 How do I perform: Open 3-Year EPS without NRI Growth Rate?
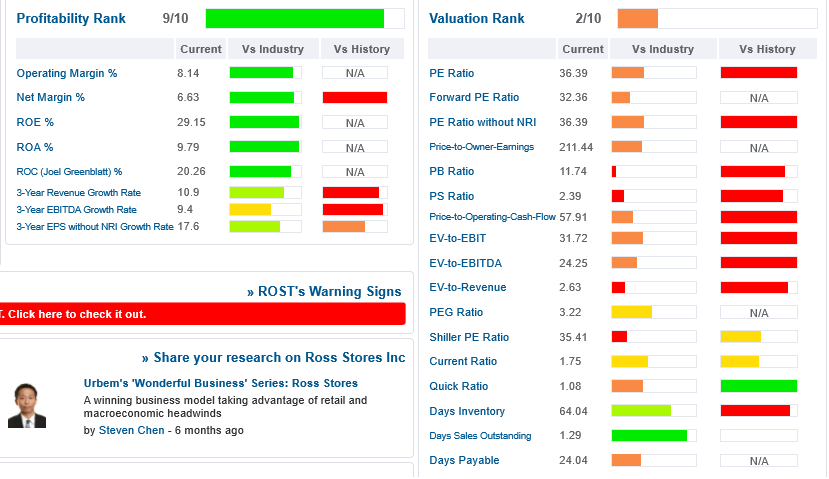click(95, 226)
